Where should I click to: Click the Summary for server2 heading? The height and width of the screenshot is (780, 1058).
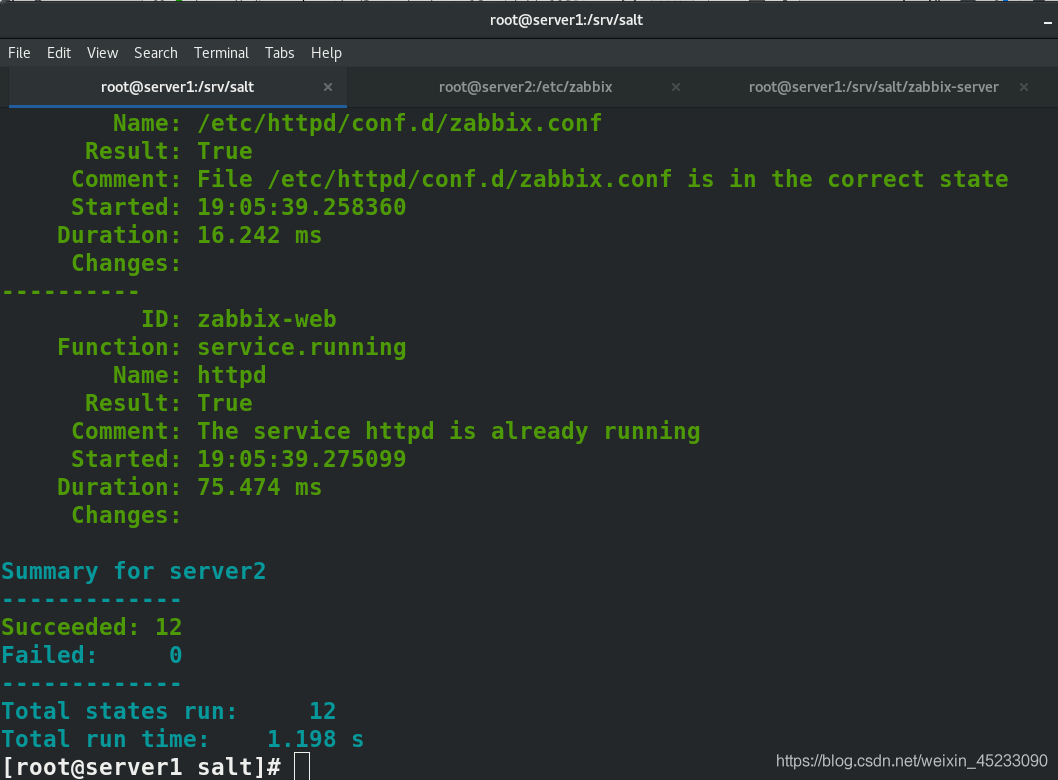point(134,572)
